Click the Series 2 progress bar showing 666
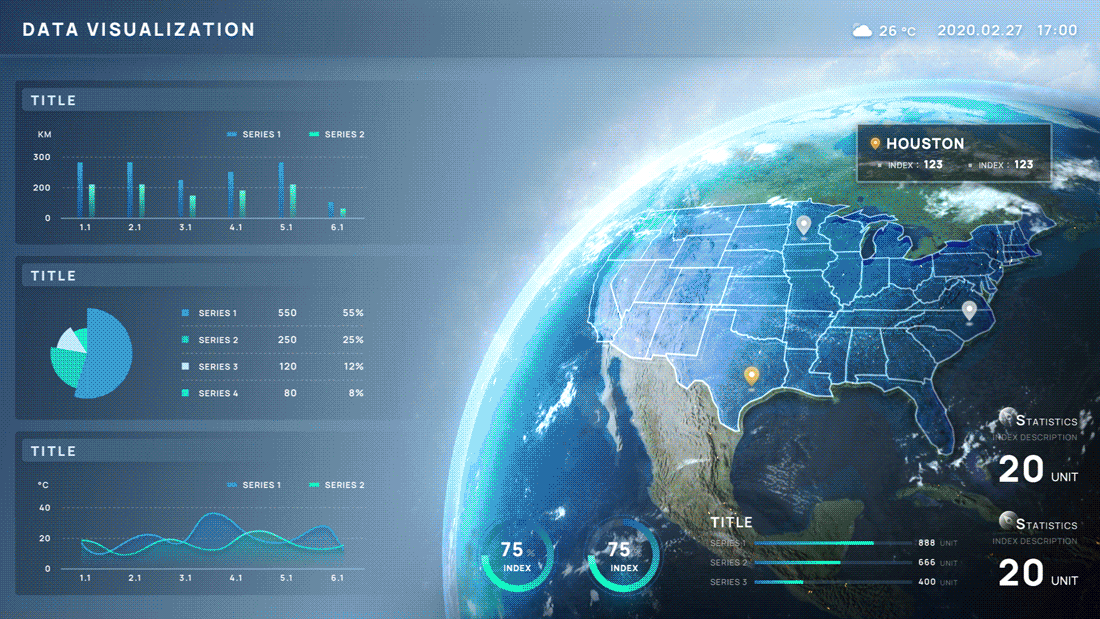This screenshot has height=619, width=1100. [x=833, y=562]
